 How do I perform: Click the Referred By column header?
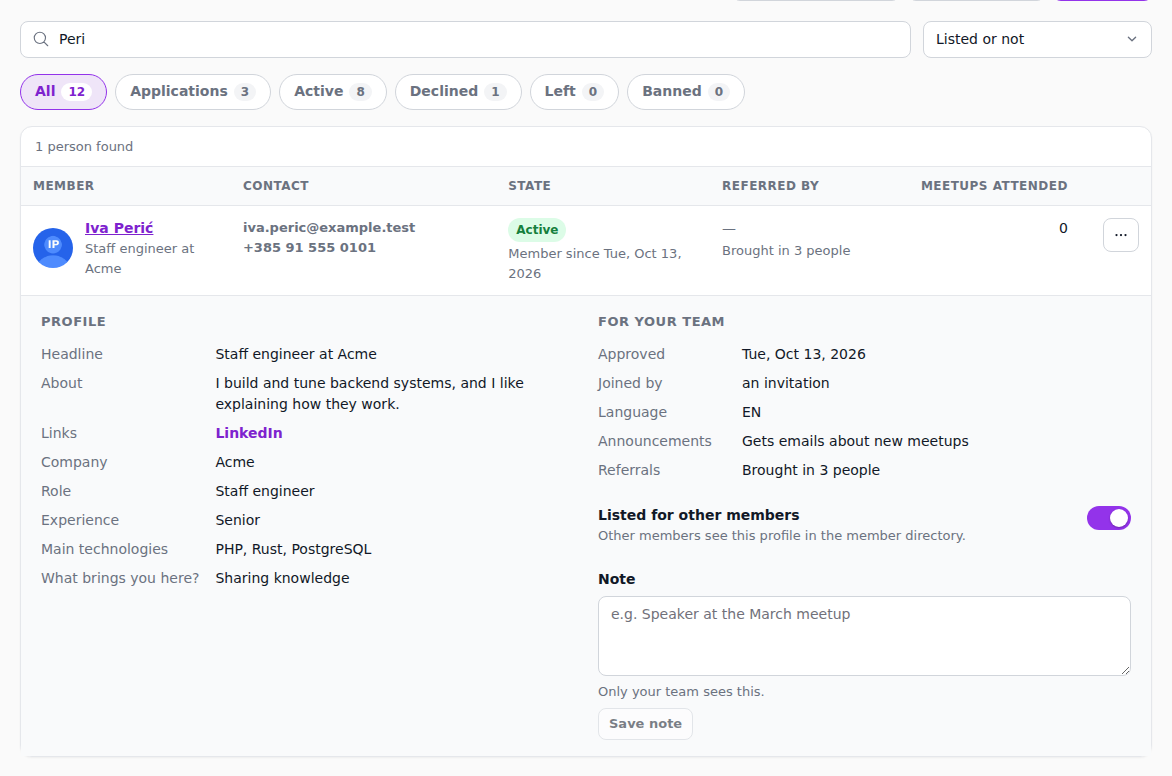coord(770,185)
